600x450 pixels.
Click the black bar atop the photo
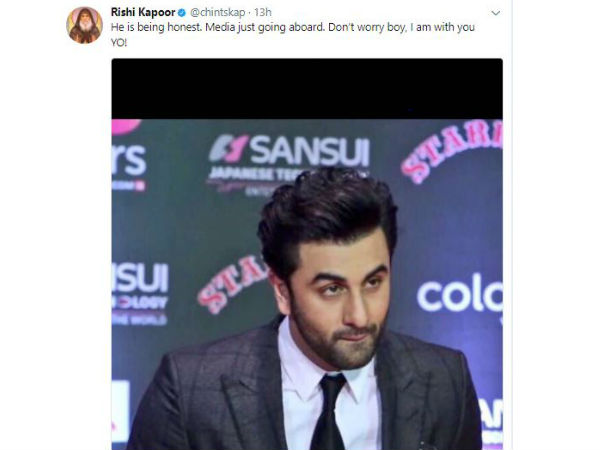pos(307,89)
